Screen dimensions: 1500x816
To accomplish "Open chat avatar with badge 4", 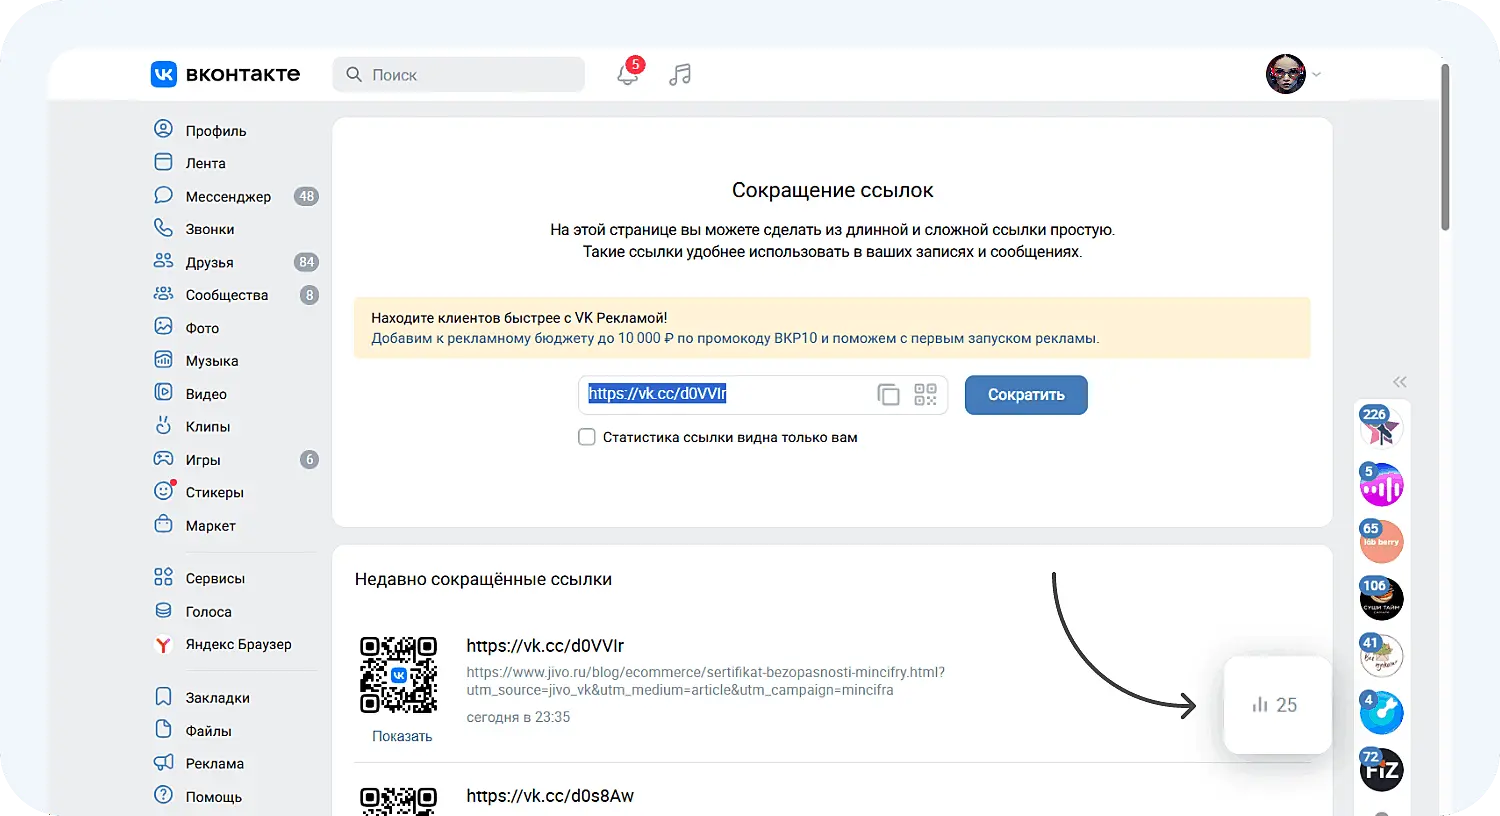I will [1382, 713].
